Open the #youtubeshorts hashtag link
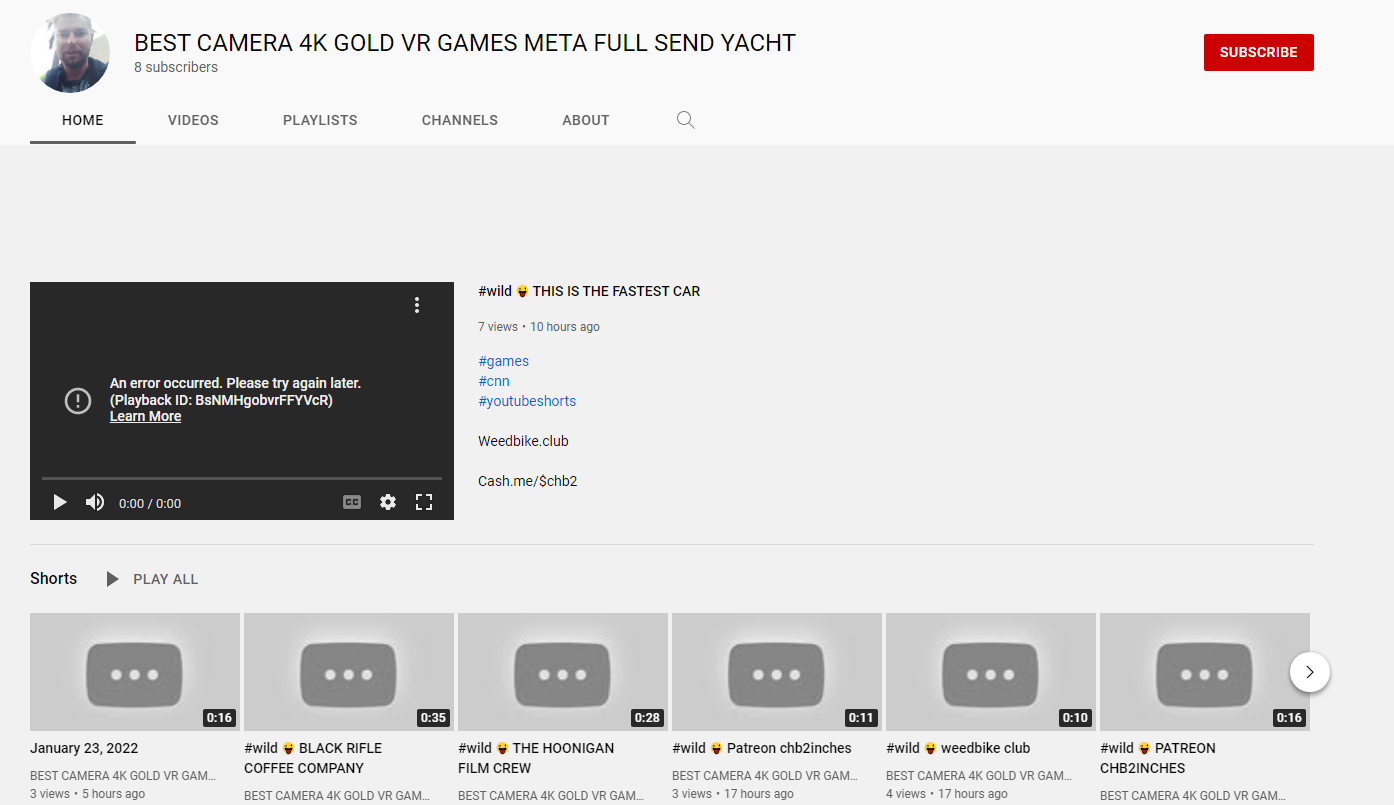This screenshot has width=1394, height=805. 527,401
